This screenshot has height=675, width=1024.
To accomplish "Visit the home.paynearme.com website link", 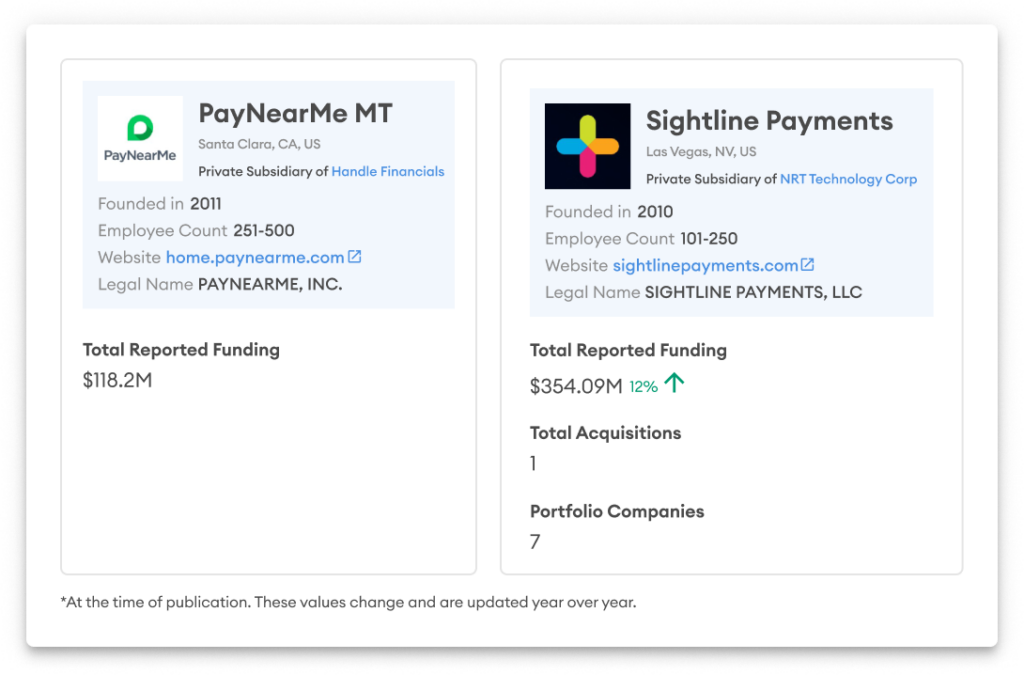I will tap(255, 257).
